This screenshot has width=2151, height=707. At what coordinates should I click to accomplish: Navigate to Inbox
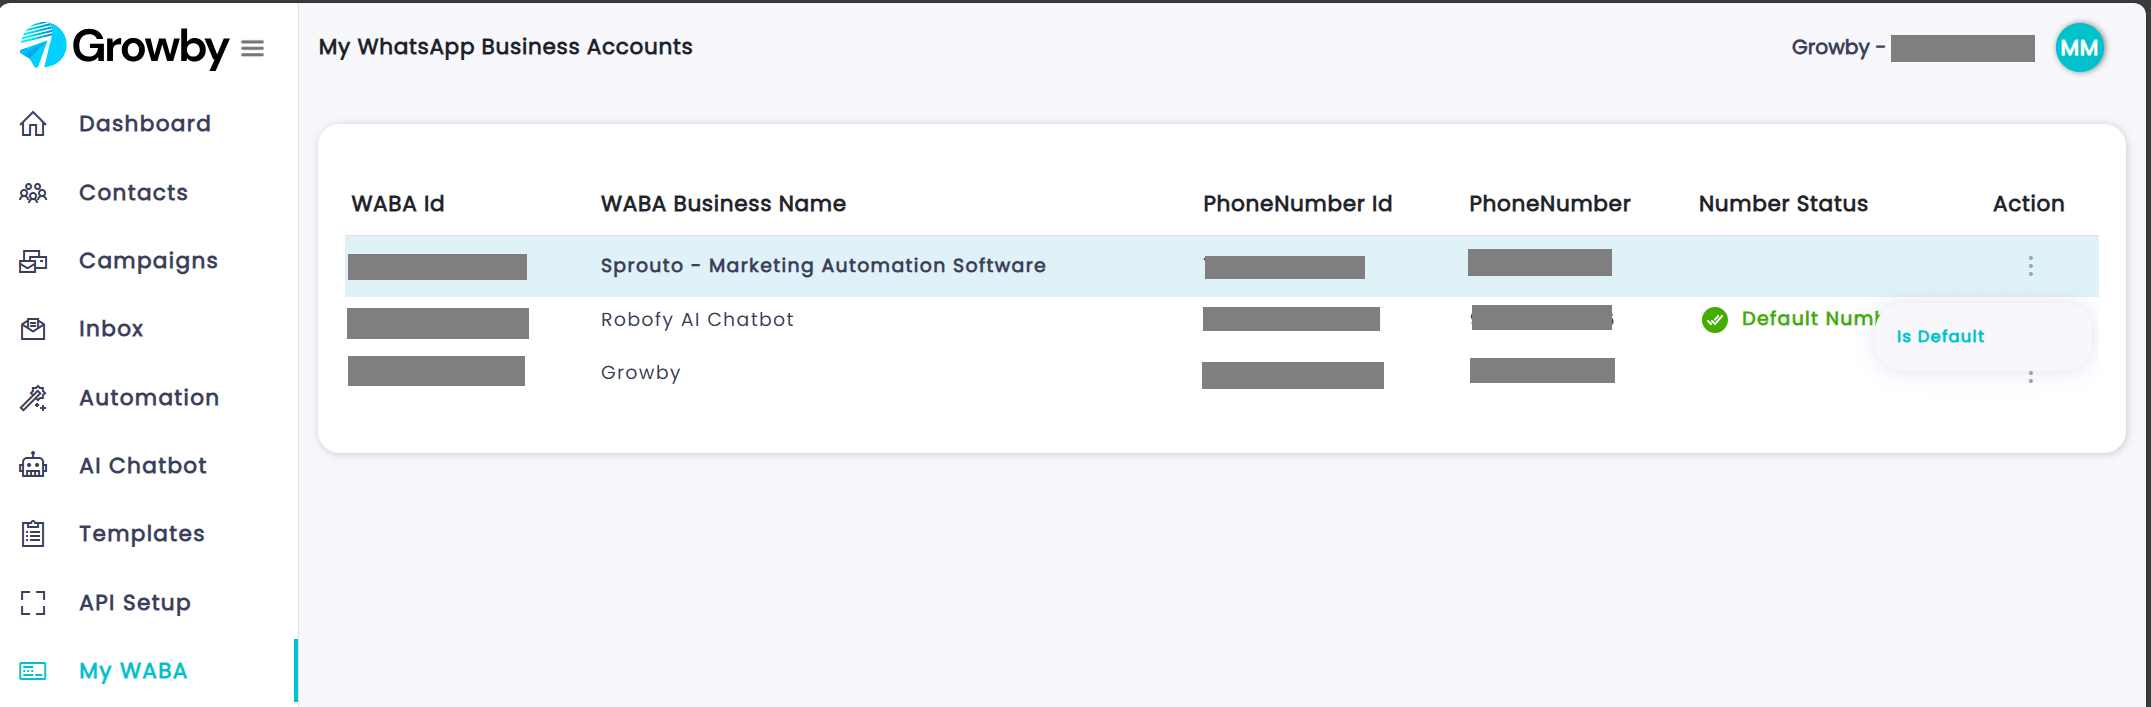(x=111, y=329)
